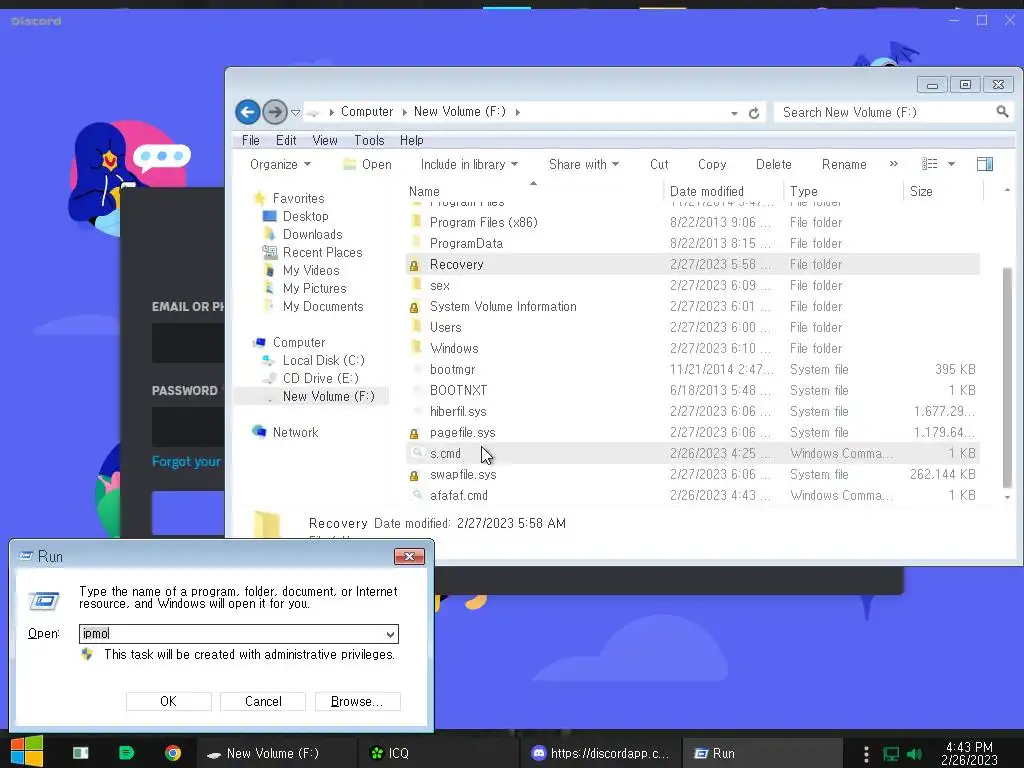Image resolution: width=1024 pixels, height=768 pixels.
Task: Click the Open toolbar button
Action: click(368, 165)
